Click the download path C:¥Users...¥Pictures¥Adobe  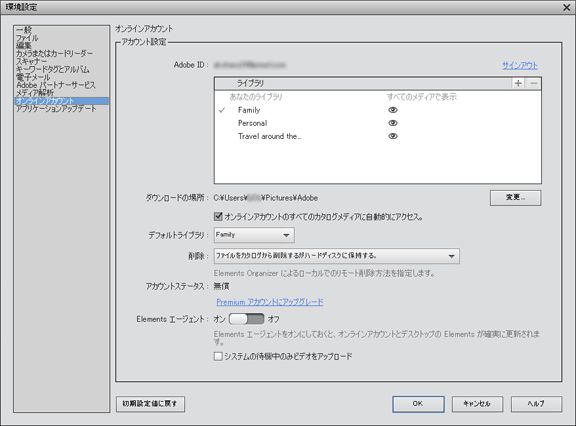(x=265, y=198)
